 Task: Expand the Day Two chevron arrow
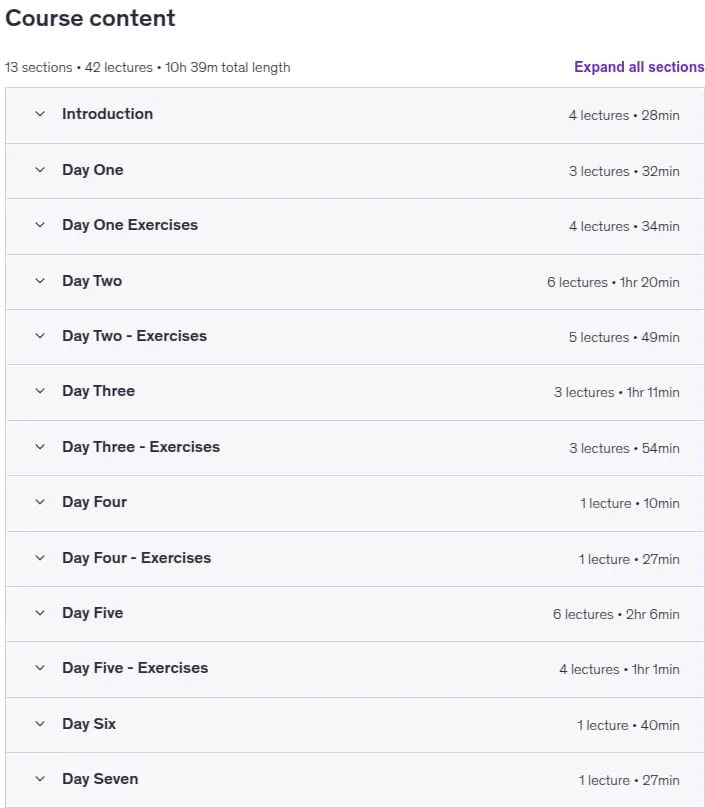click(x=40, y=281)
